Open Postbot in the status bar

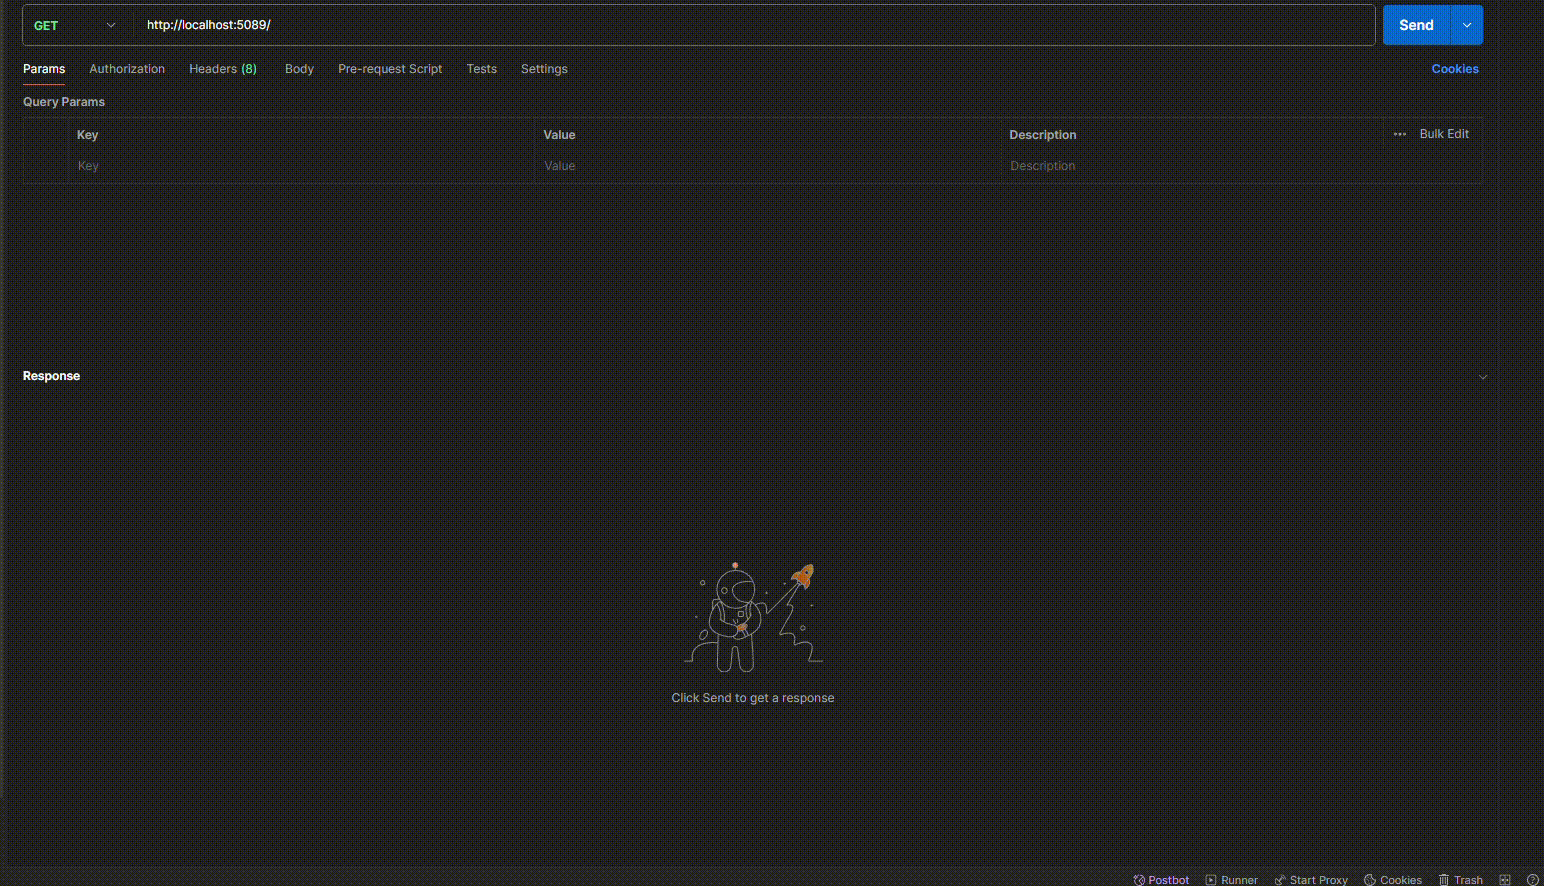coord(1161,880)
